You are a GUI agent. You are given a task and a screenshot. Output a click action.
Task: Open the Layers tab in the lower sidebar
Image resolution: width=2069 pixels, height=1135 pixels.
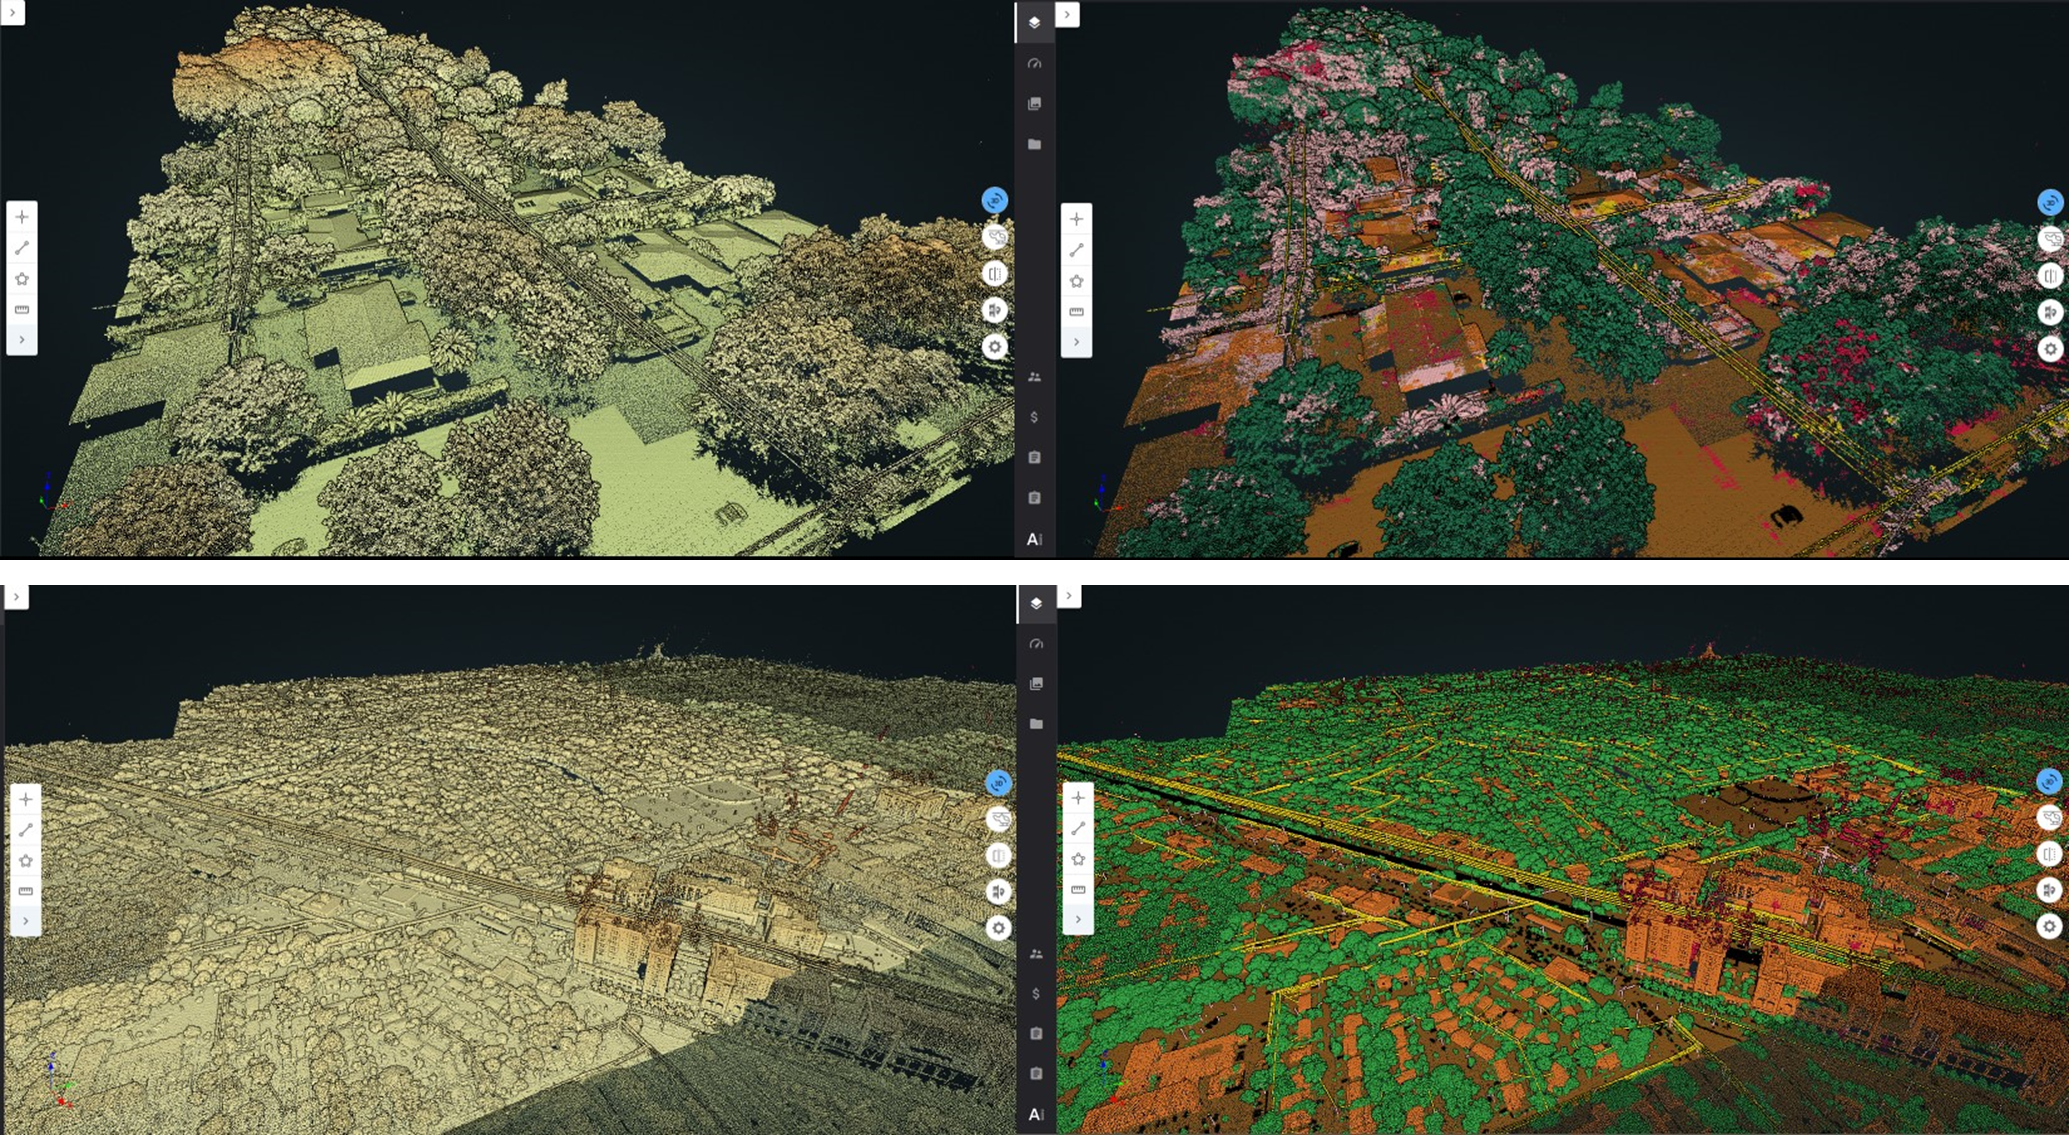[x=1036, y=603]
